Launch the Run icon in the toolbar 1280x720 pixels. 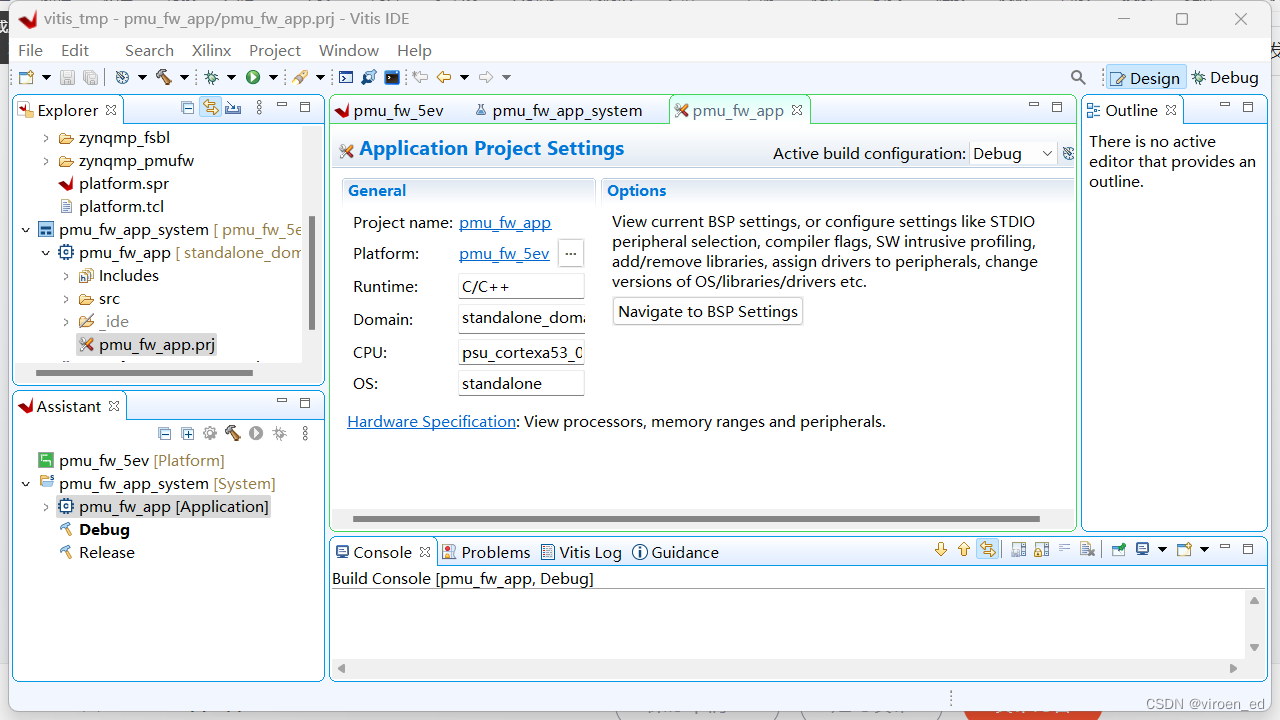[x=253, y=77]
